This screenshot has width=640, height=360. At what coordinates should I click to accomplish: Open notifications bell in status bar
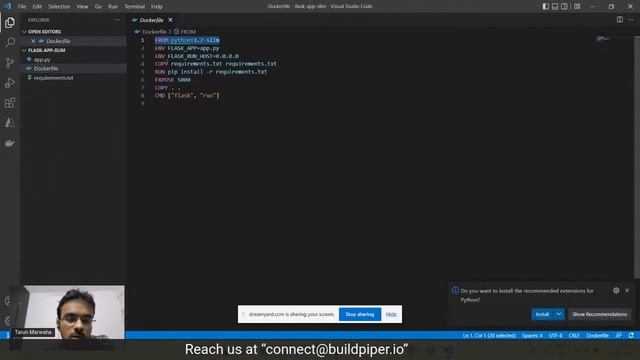(631, 335)
